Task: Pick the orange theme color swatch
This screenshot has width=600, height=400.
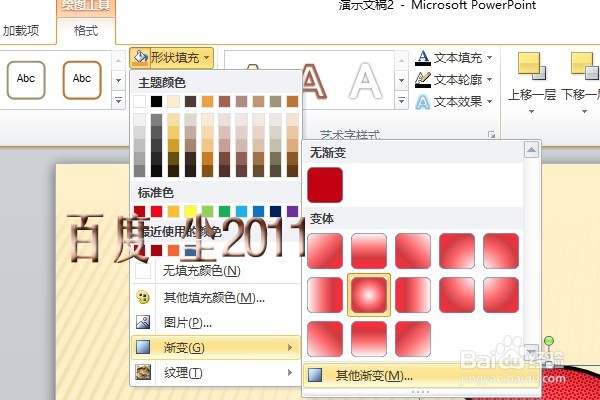Action: pos(207,101)
